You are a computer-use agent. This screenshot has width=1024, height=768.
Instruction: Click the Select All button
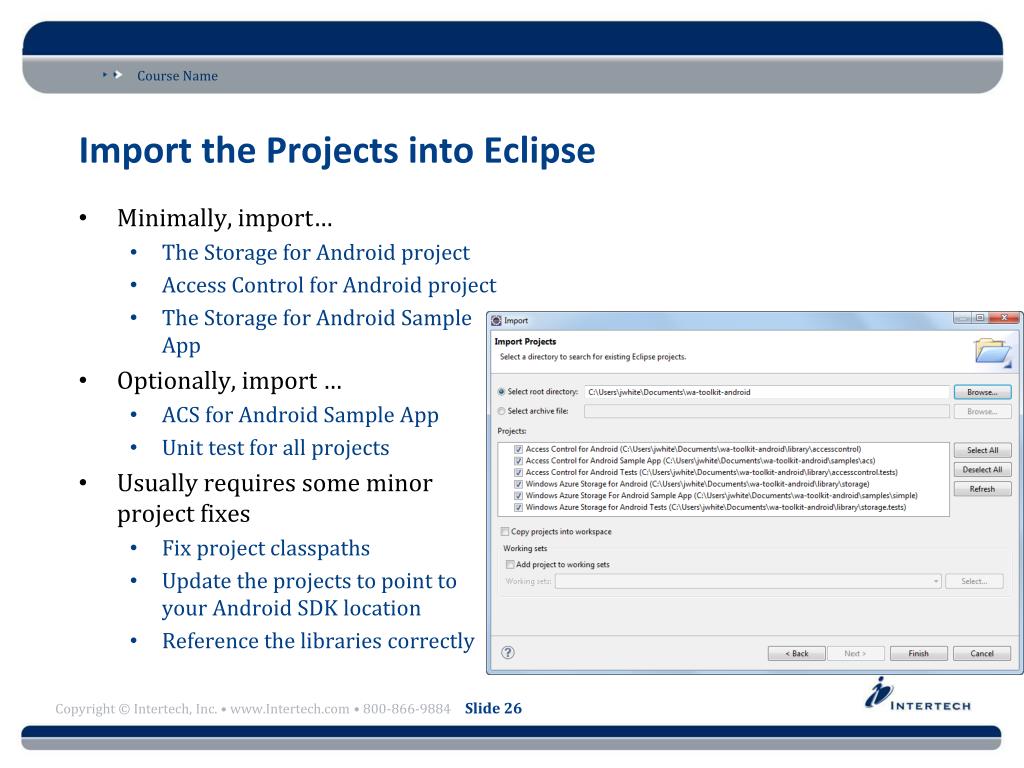(x=982, y=450)
